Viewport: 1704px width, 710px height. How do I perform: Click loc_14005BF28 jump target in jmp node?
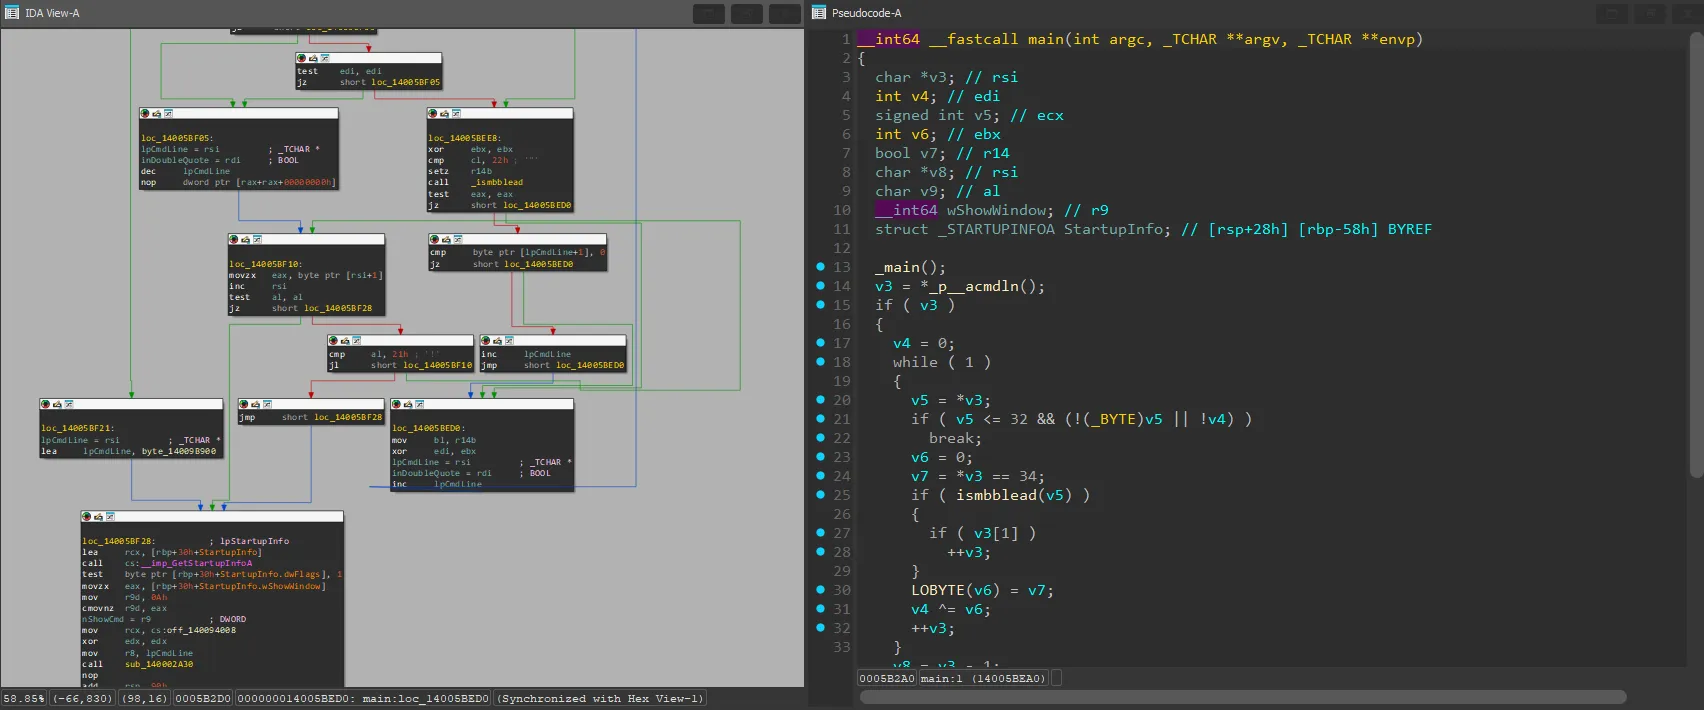(x=348, y=417)
